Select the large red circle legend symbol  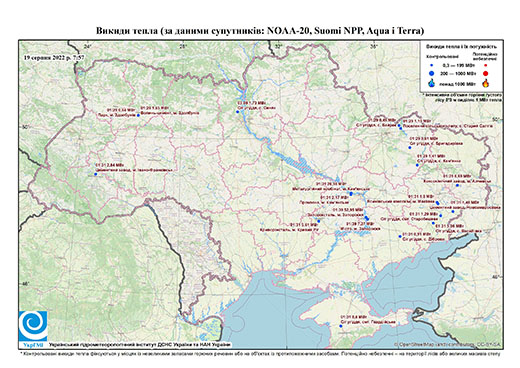(485, 74)
